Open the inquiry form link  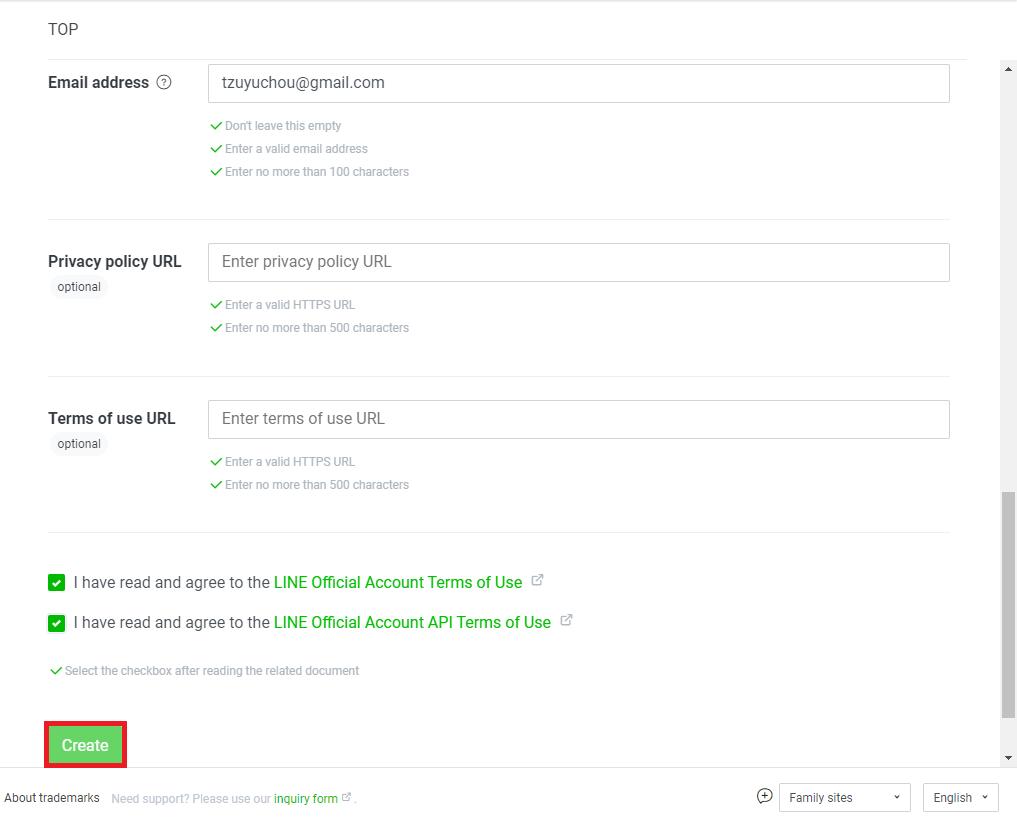coord(305,798)
